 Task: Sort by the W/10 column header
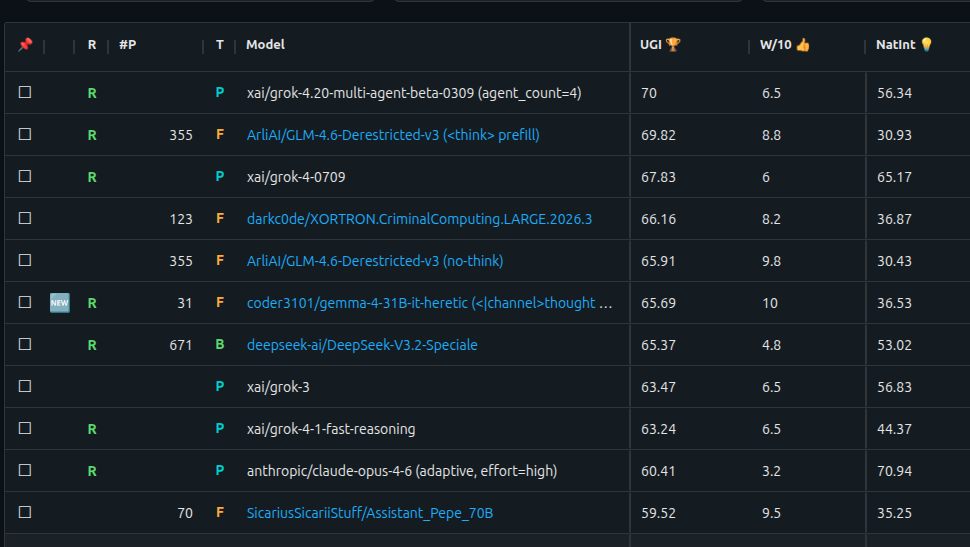click(784, 45)
